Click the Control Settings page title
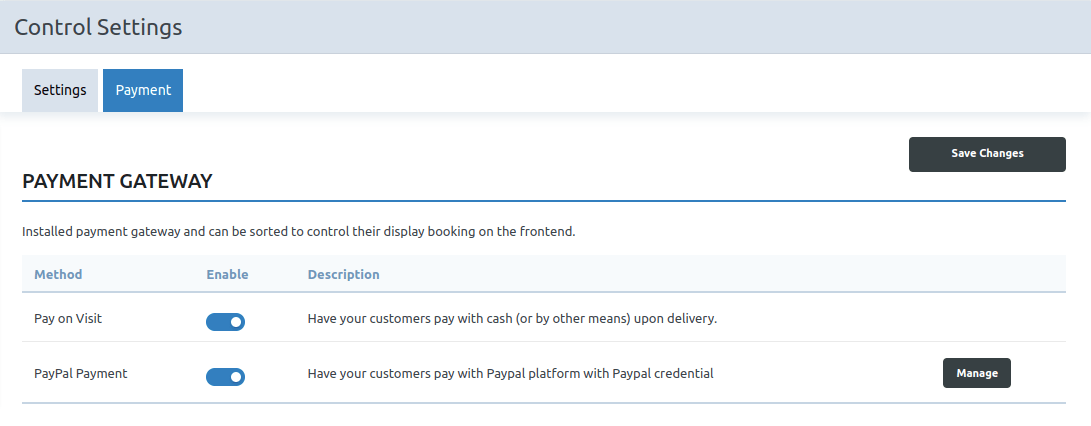1091x426 pixels. tap(98, 27)
